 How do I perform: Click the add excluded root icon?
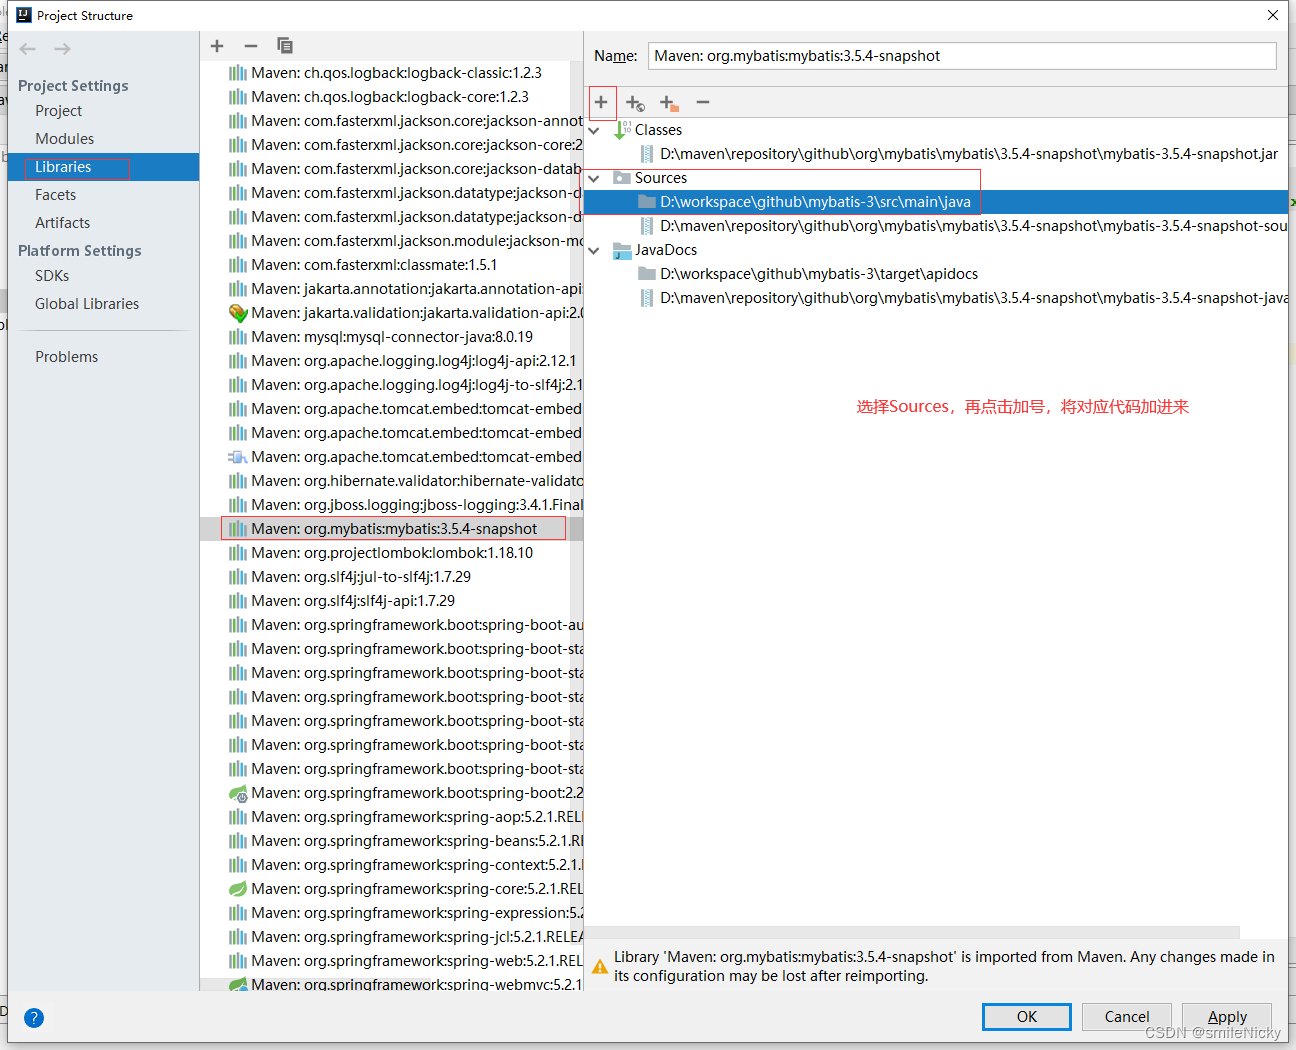click(x=669, y=102)
